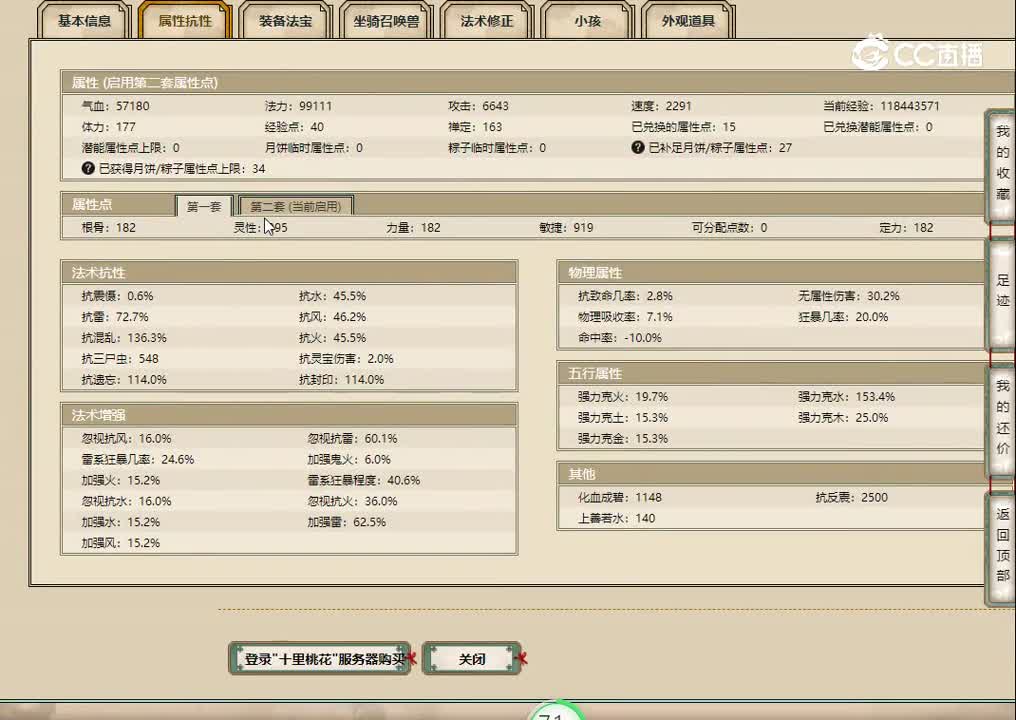Screen dimensions: 1016x720
Task: Click 忽视抗雷: 60.1% entry
Action: pyautogui.click(x=352, y=439)
